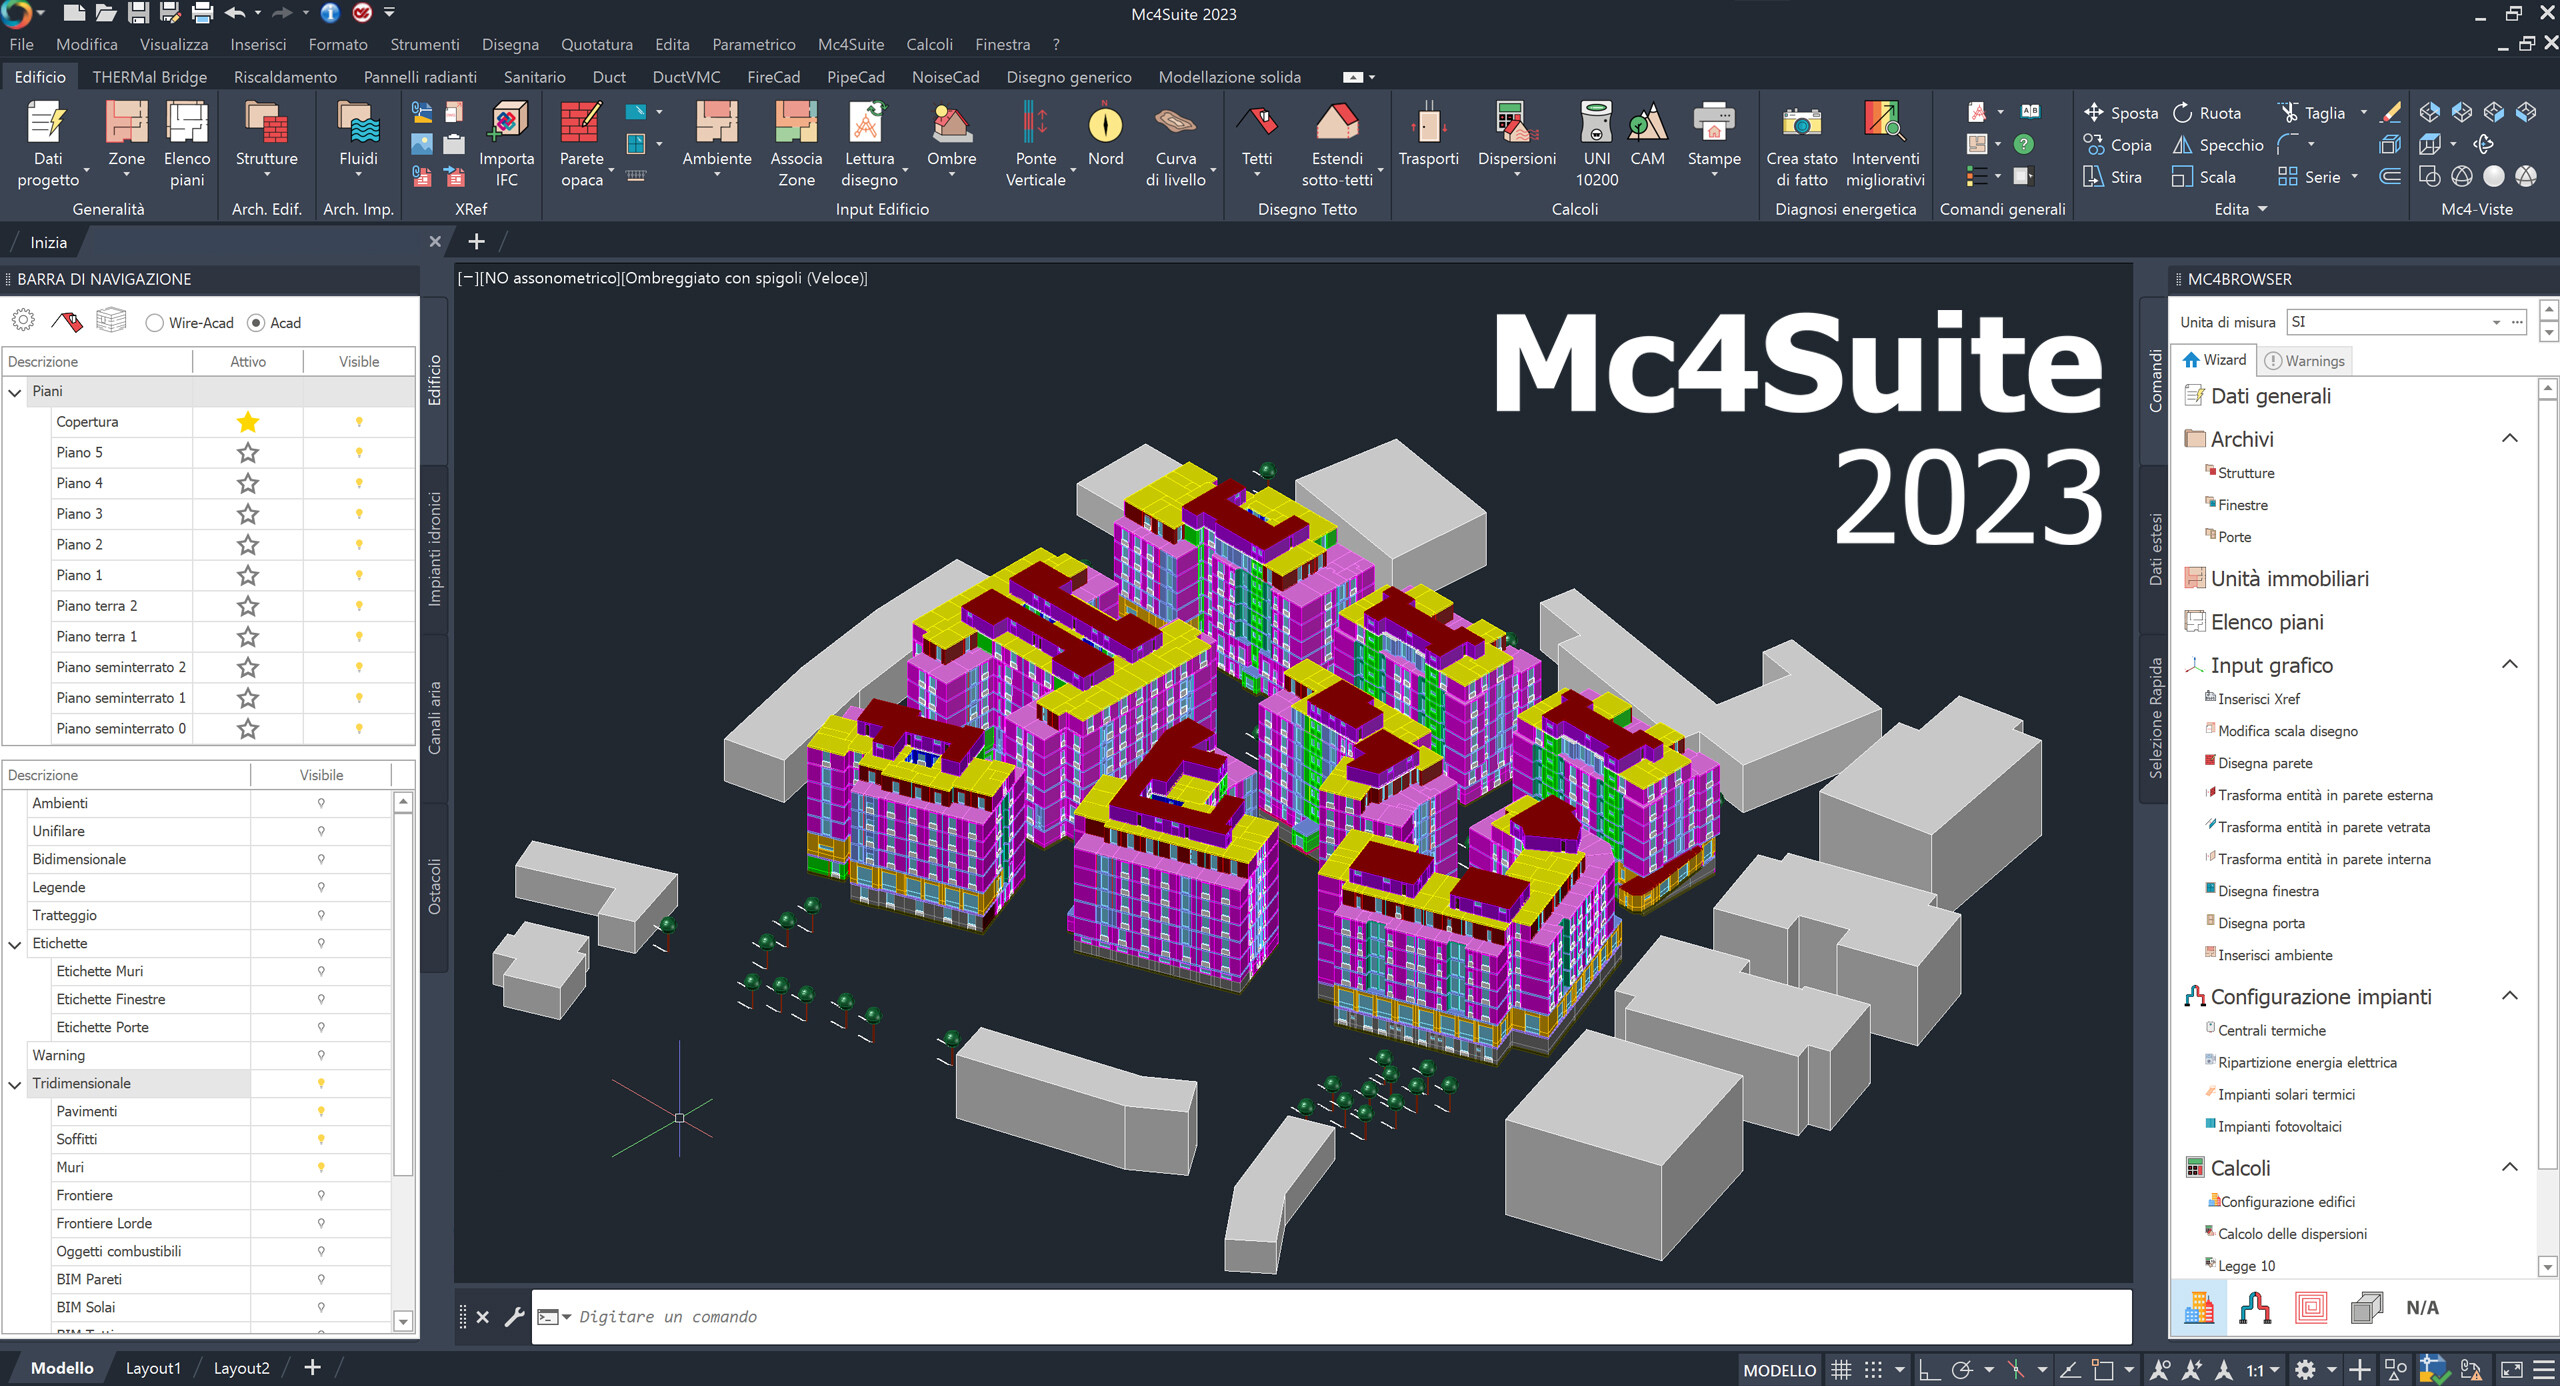Click the Ombre tool
Screen dimensions: 2560x1386
(951, 138)
